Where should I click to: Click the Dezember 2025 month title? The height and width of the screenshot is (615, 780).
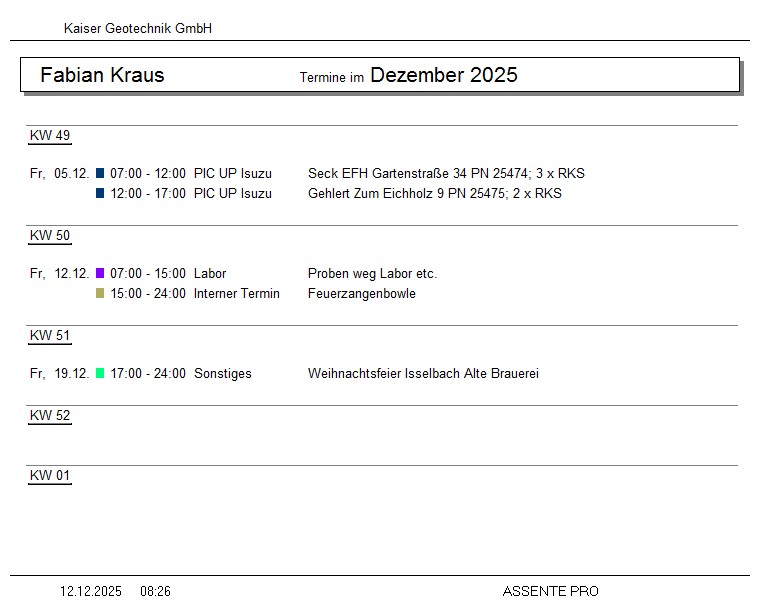click(443, 75)
